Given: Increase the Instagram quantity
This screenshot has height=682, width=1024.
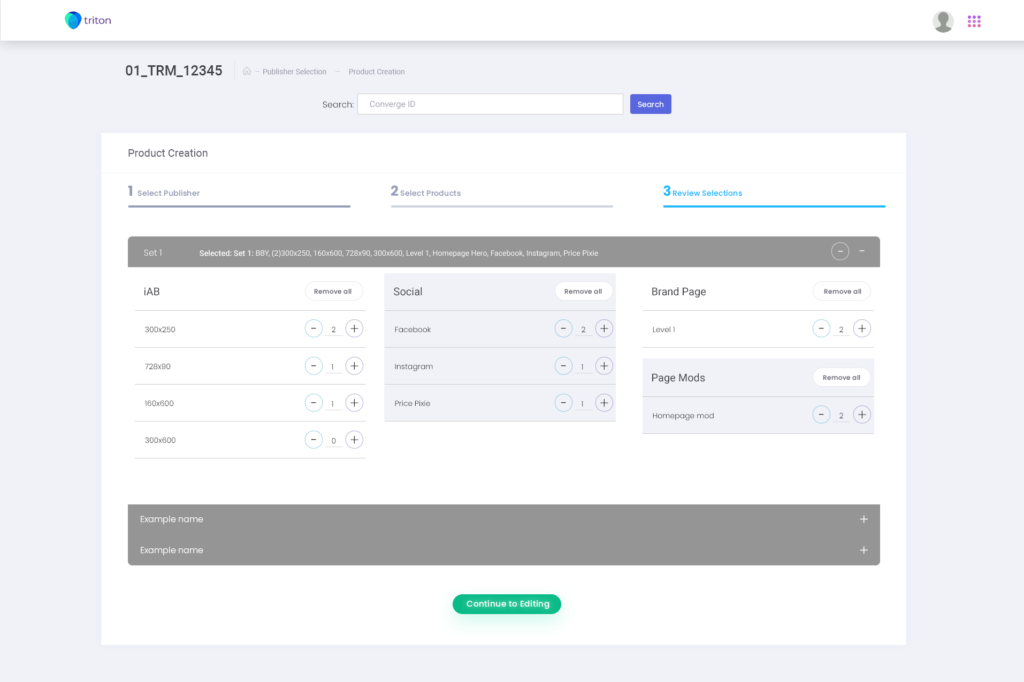Looking at the screenshot, I should click(x=604, y=366).
